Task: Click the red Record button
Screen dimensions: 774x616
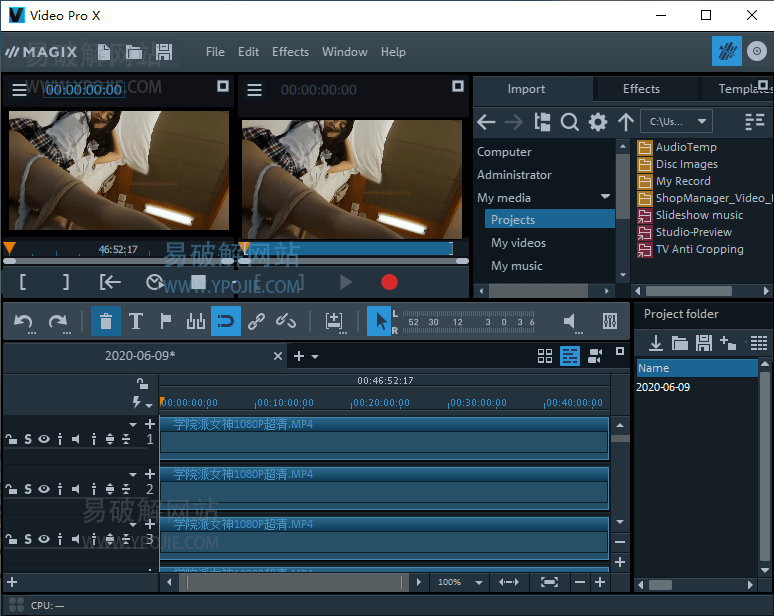Action: (x=389, y=282)
